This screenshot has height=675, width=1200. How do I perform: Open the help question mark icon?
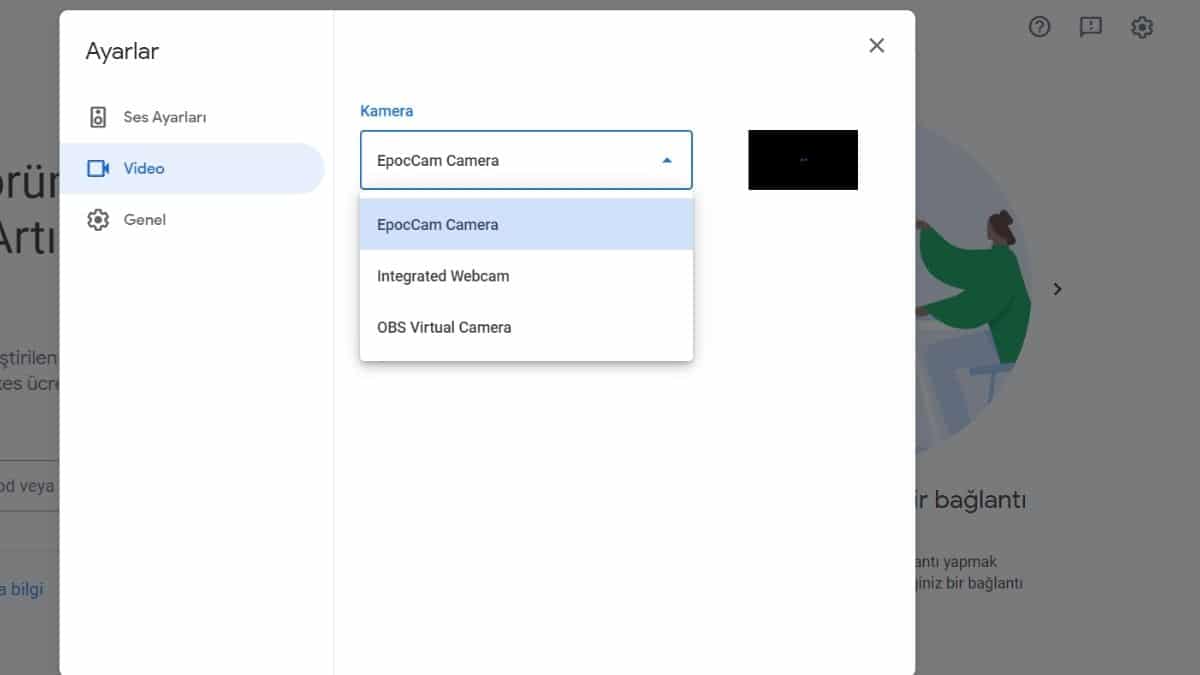(x=1039, y=27)
